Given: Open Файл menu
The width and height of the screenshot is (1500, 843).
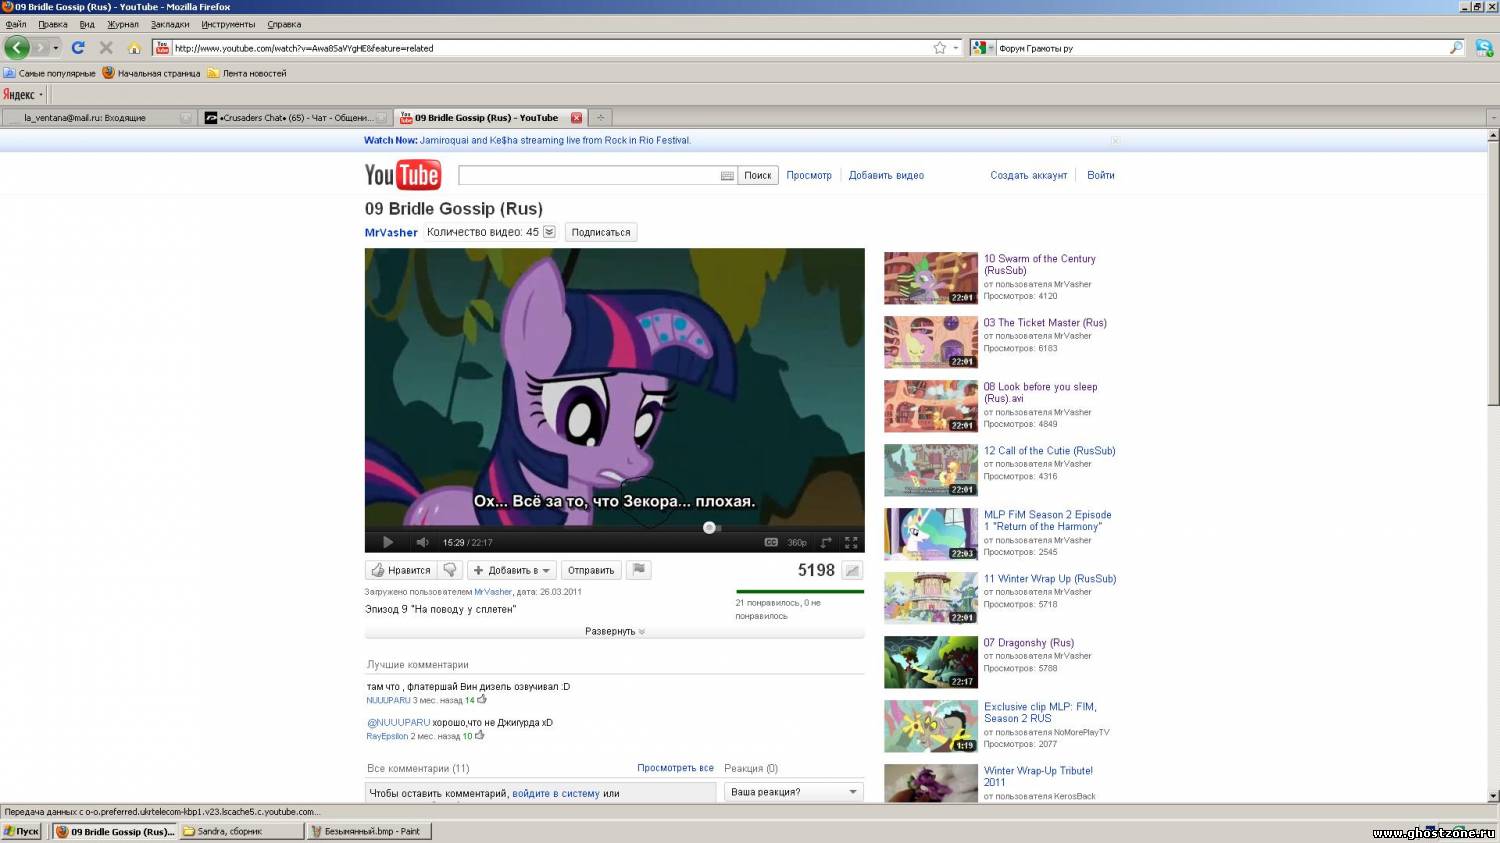Looking at the screenshot, I should [16, 24].
